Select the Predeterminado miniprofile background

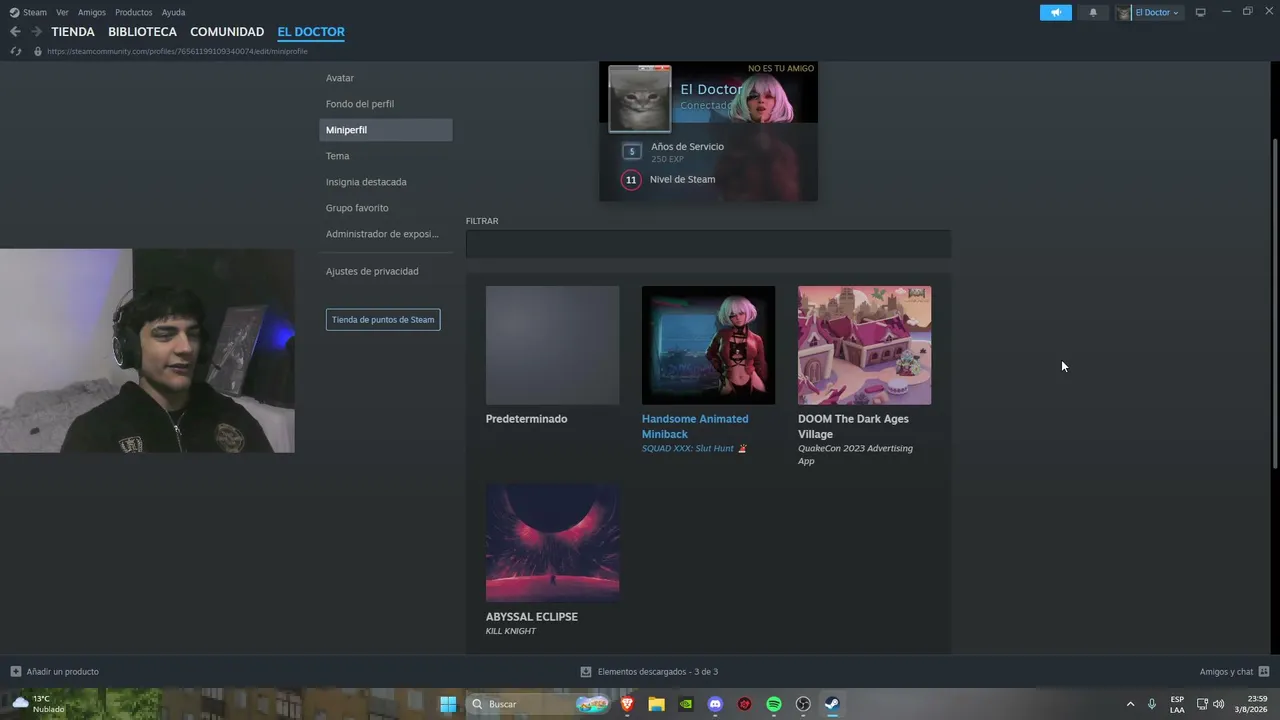(552, 346)
